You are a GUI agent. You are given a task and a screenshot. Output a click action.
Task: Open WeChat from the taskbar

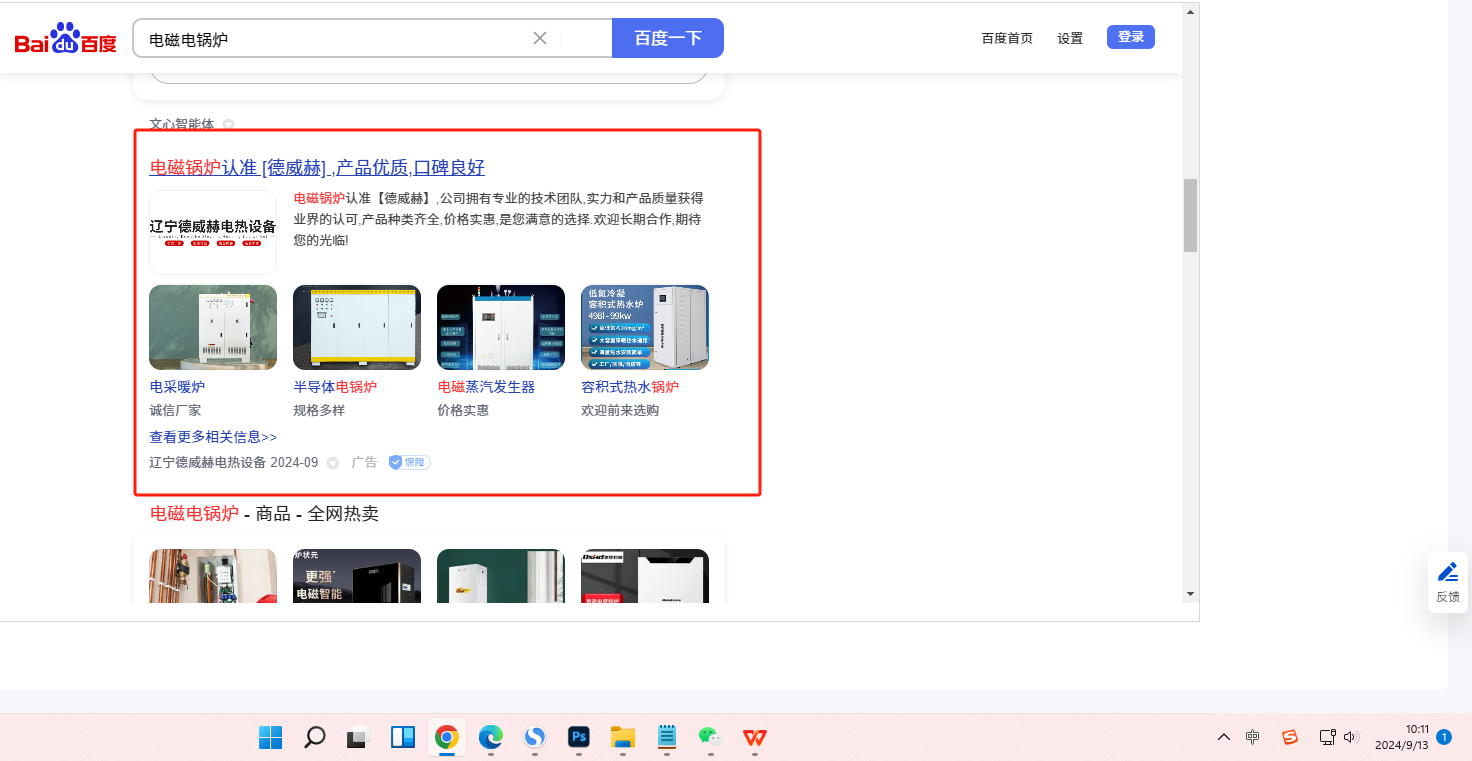pyautogui.click(x=710, y=738)
